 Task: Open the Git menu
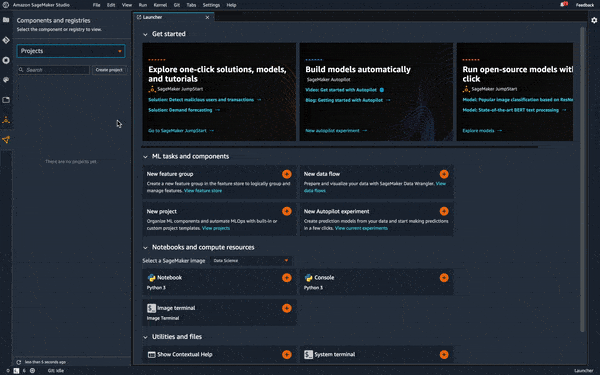(177, 5)
